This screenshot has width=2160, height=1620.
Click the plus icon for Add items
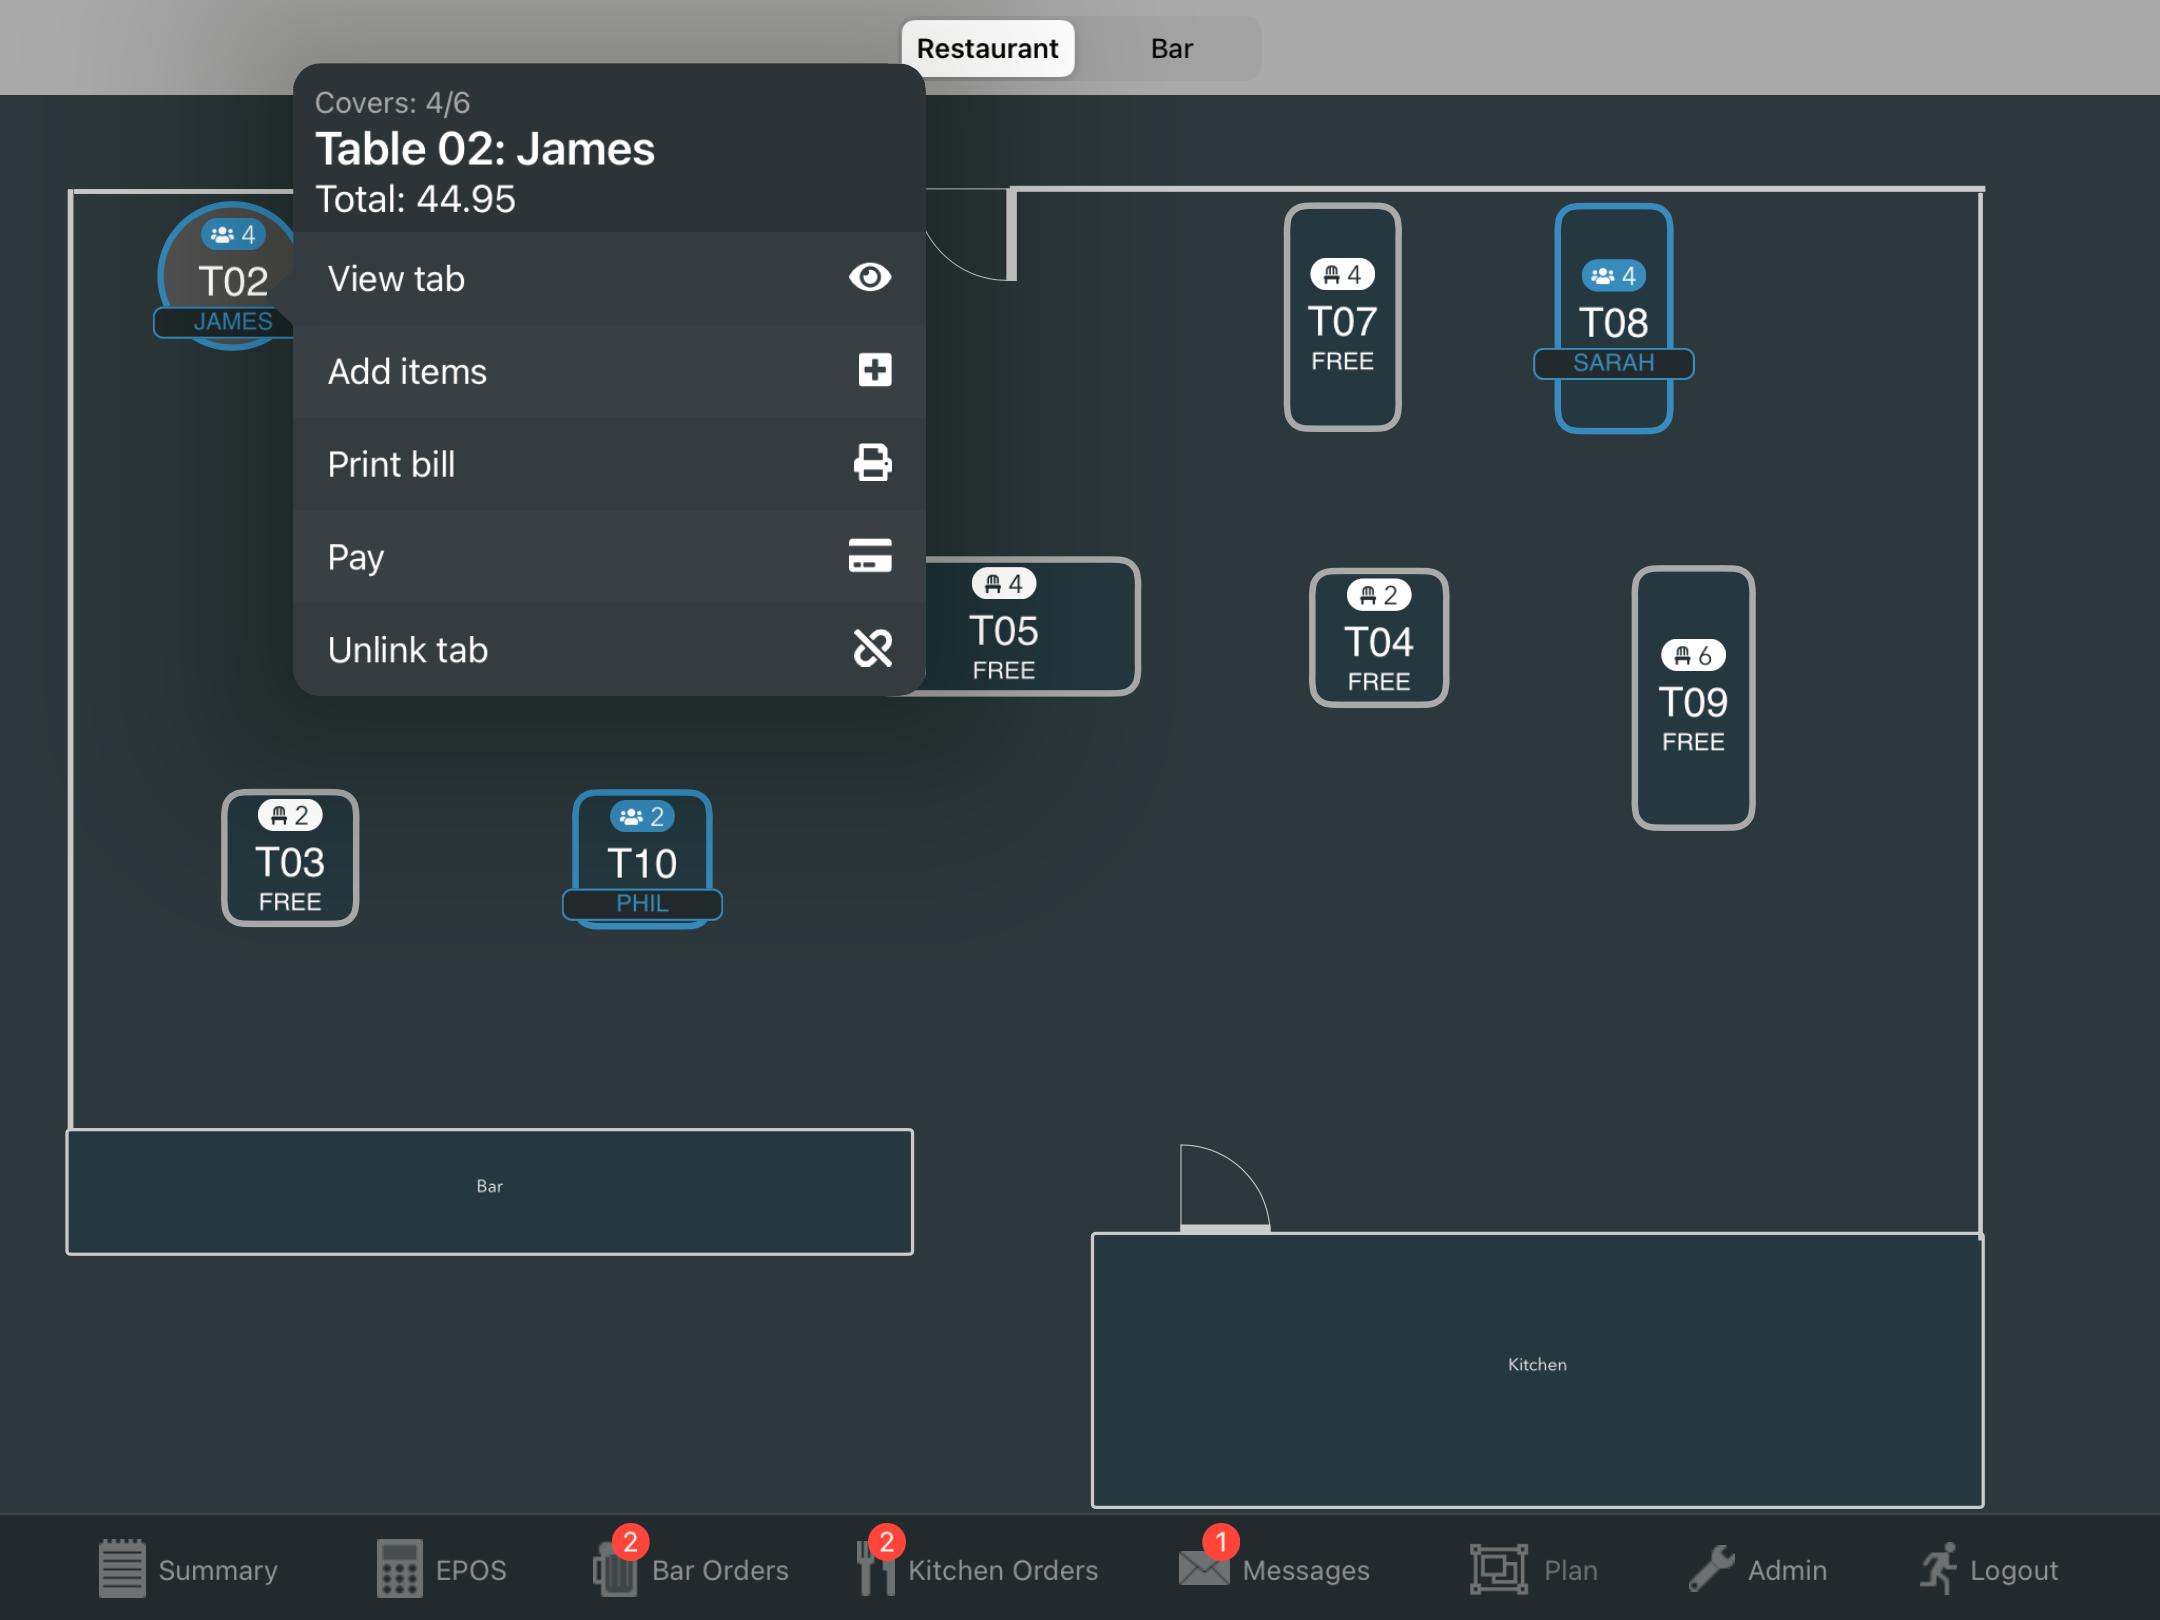pos(874,371)
